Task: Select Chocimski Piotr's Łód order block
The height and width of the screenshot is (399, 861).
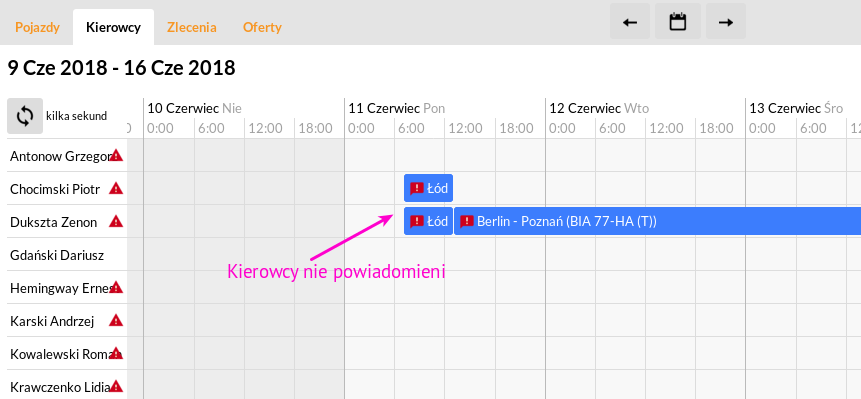Action: (428, 188)
